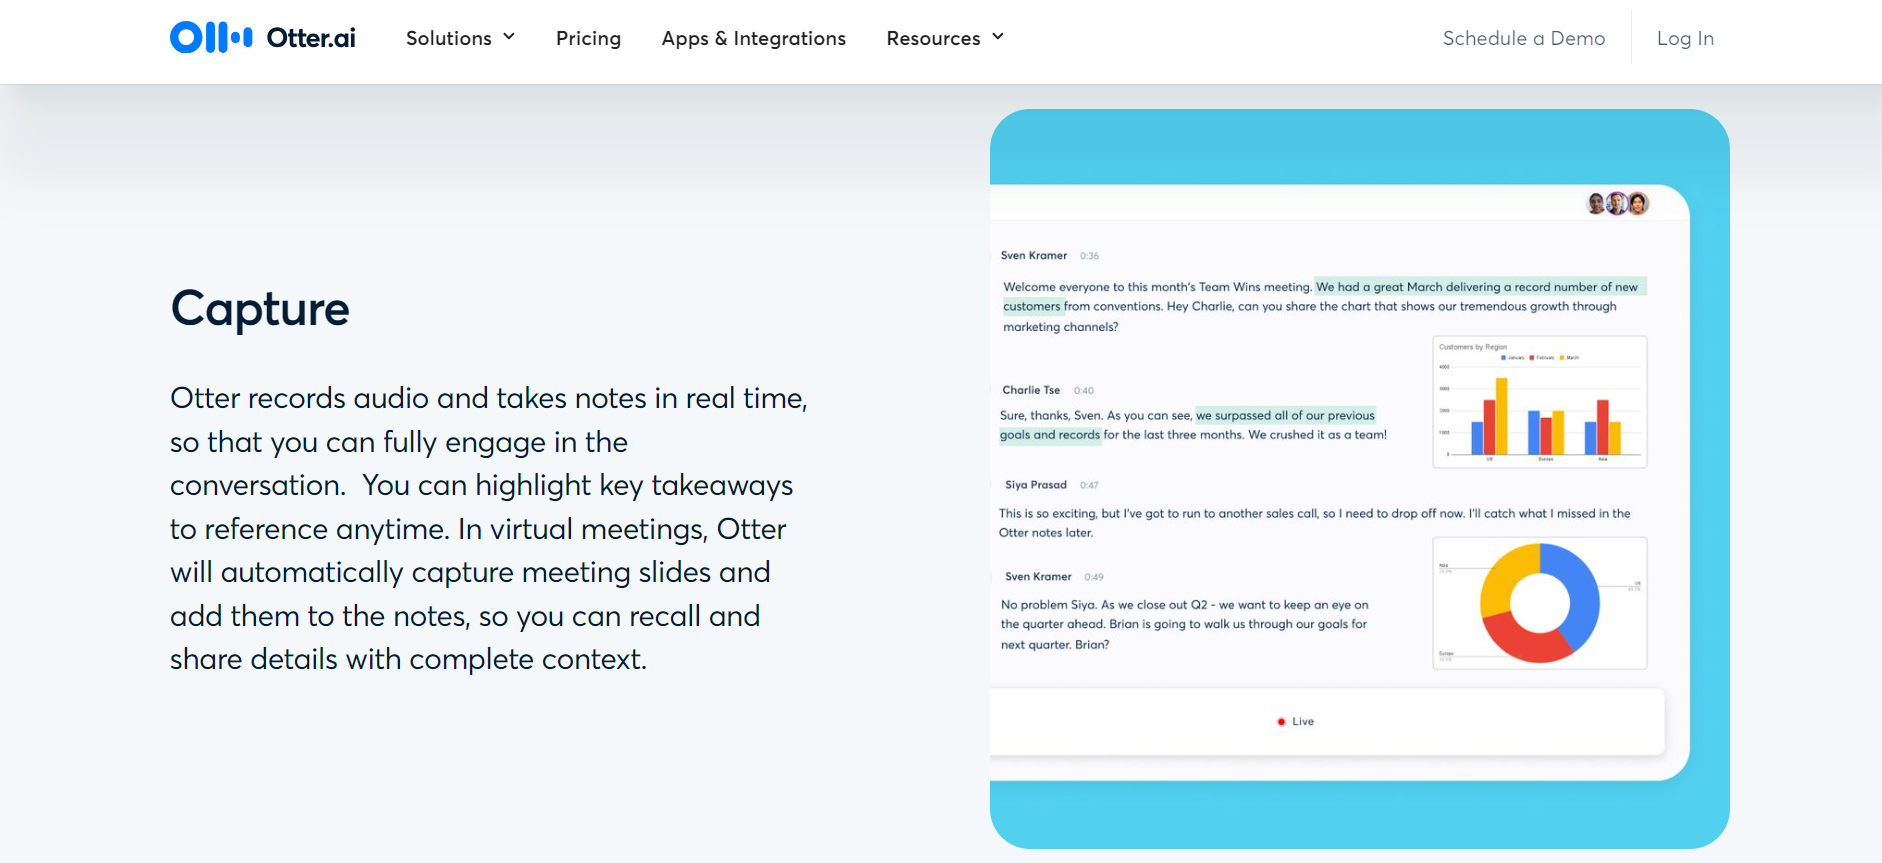Click Schedule a Demo
Screen dimensions: 1882x863
pos(1523,38)
